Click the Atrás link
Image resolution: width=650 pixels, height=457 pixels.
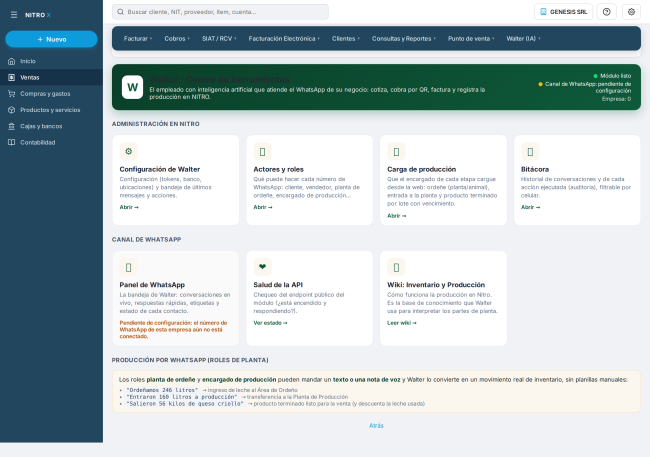point(376,426)
